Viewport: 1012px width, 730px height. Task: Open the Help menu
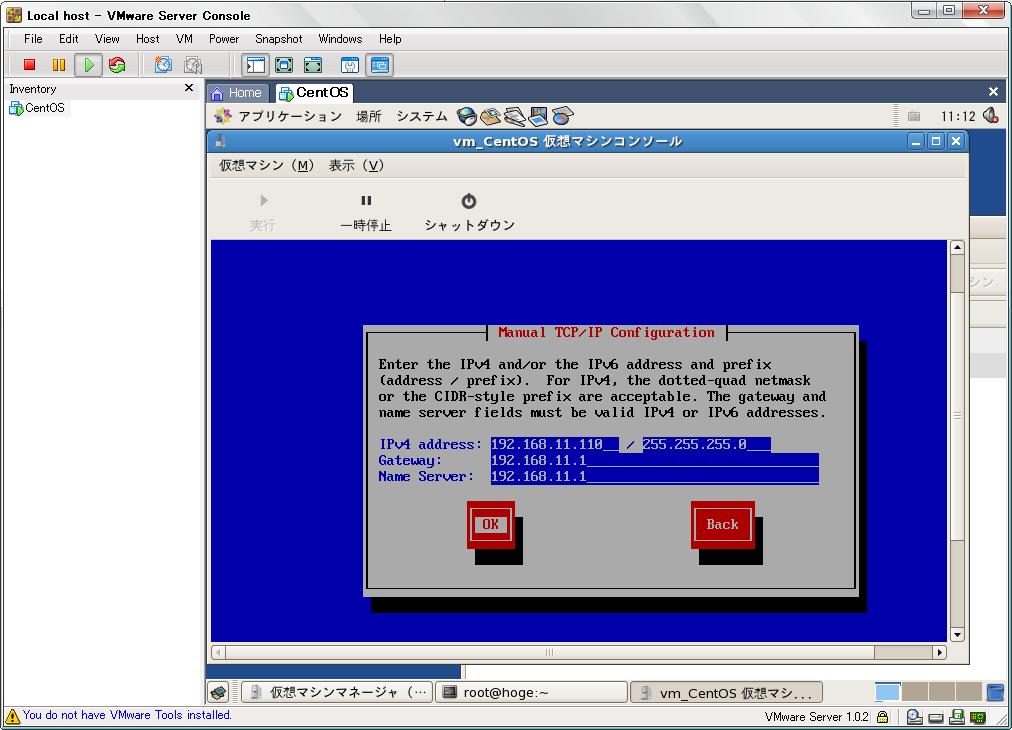[x=390, y=39]
